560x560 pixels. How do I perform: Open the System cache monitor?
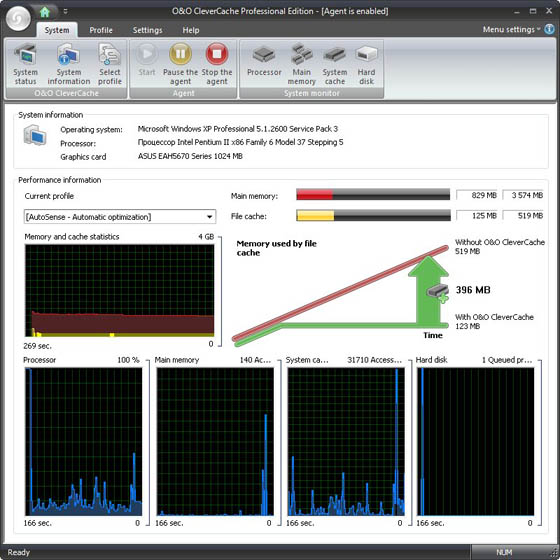(335, 64)
